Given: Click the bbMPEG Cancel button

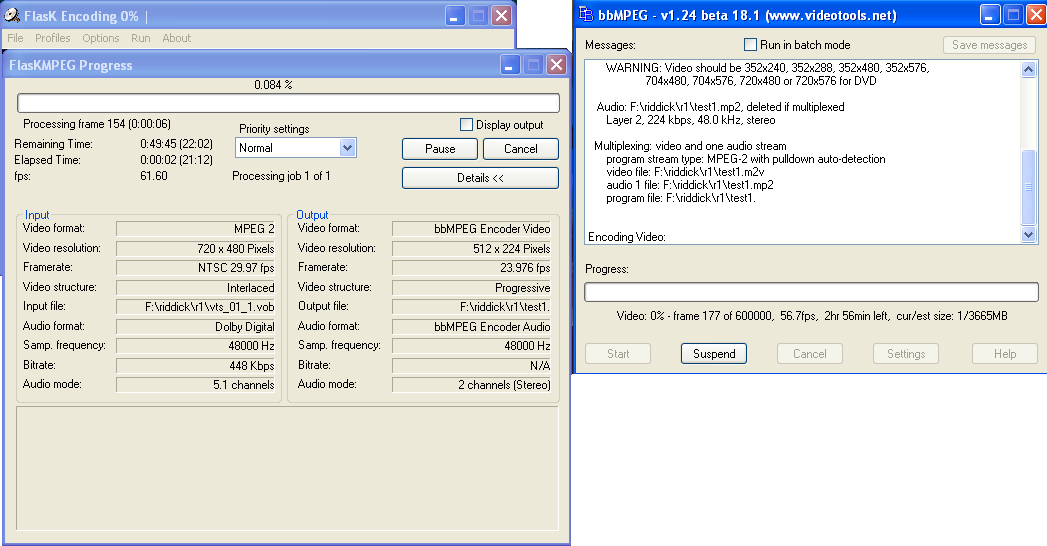Looking at the screenshot, I should 809,354.
